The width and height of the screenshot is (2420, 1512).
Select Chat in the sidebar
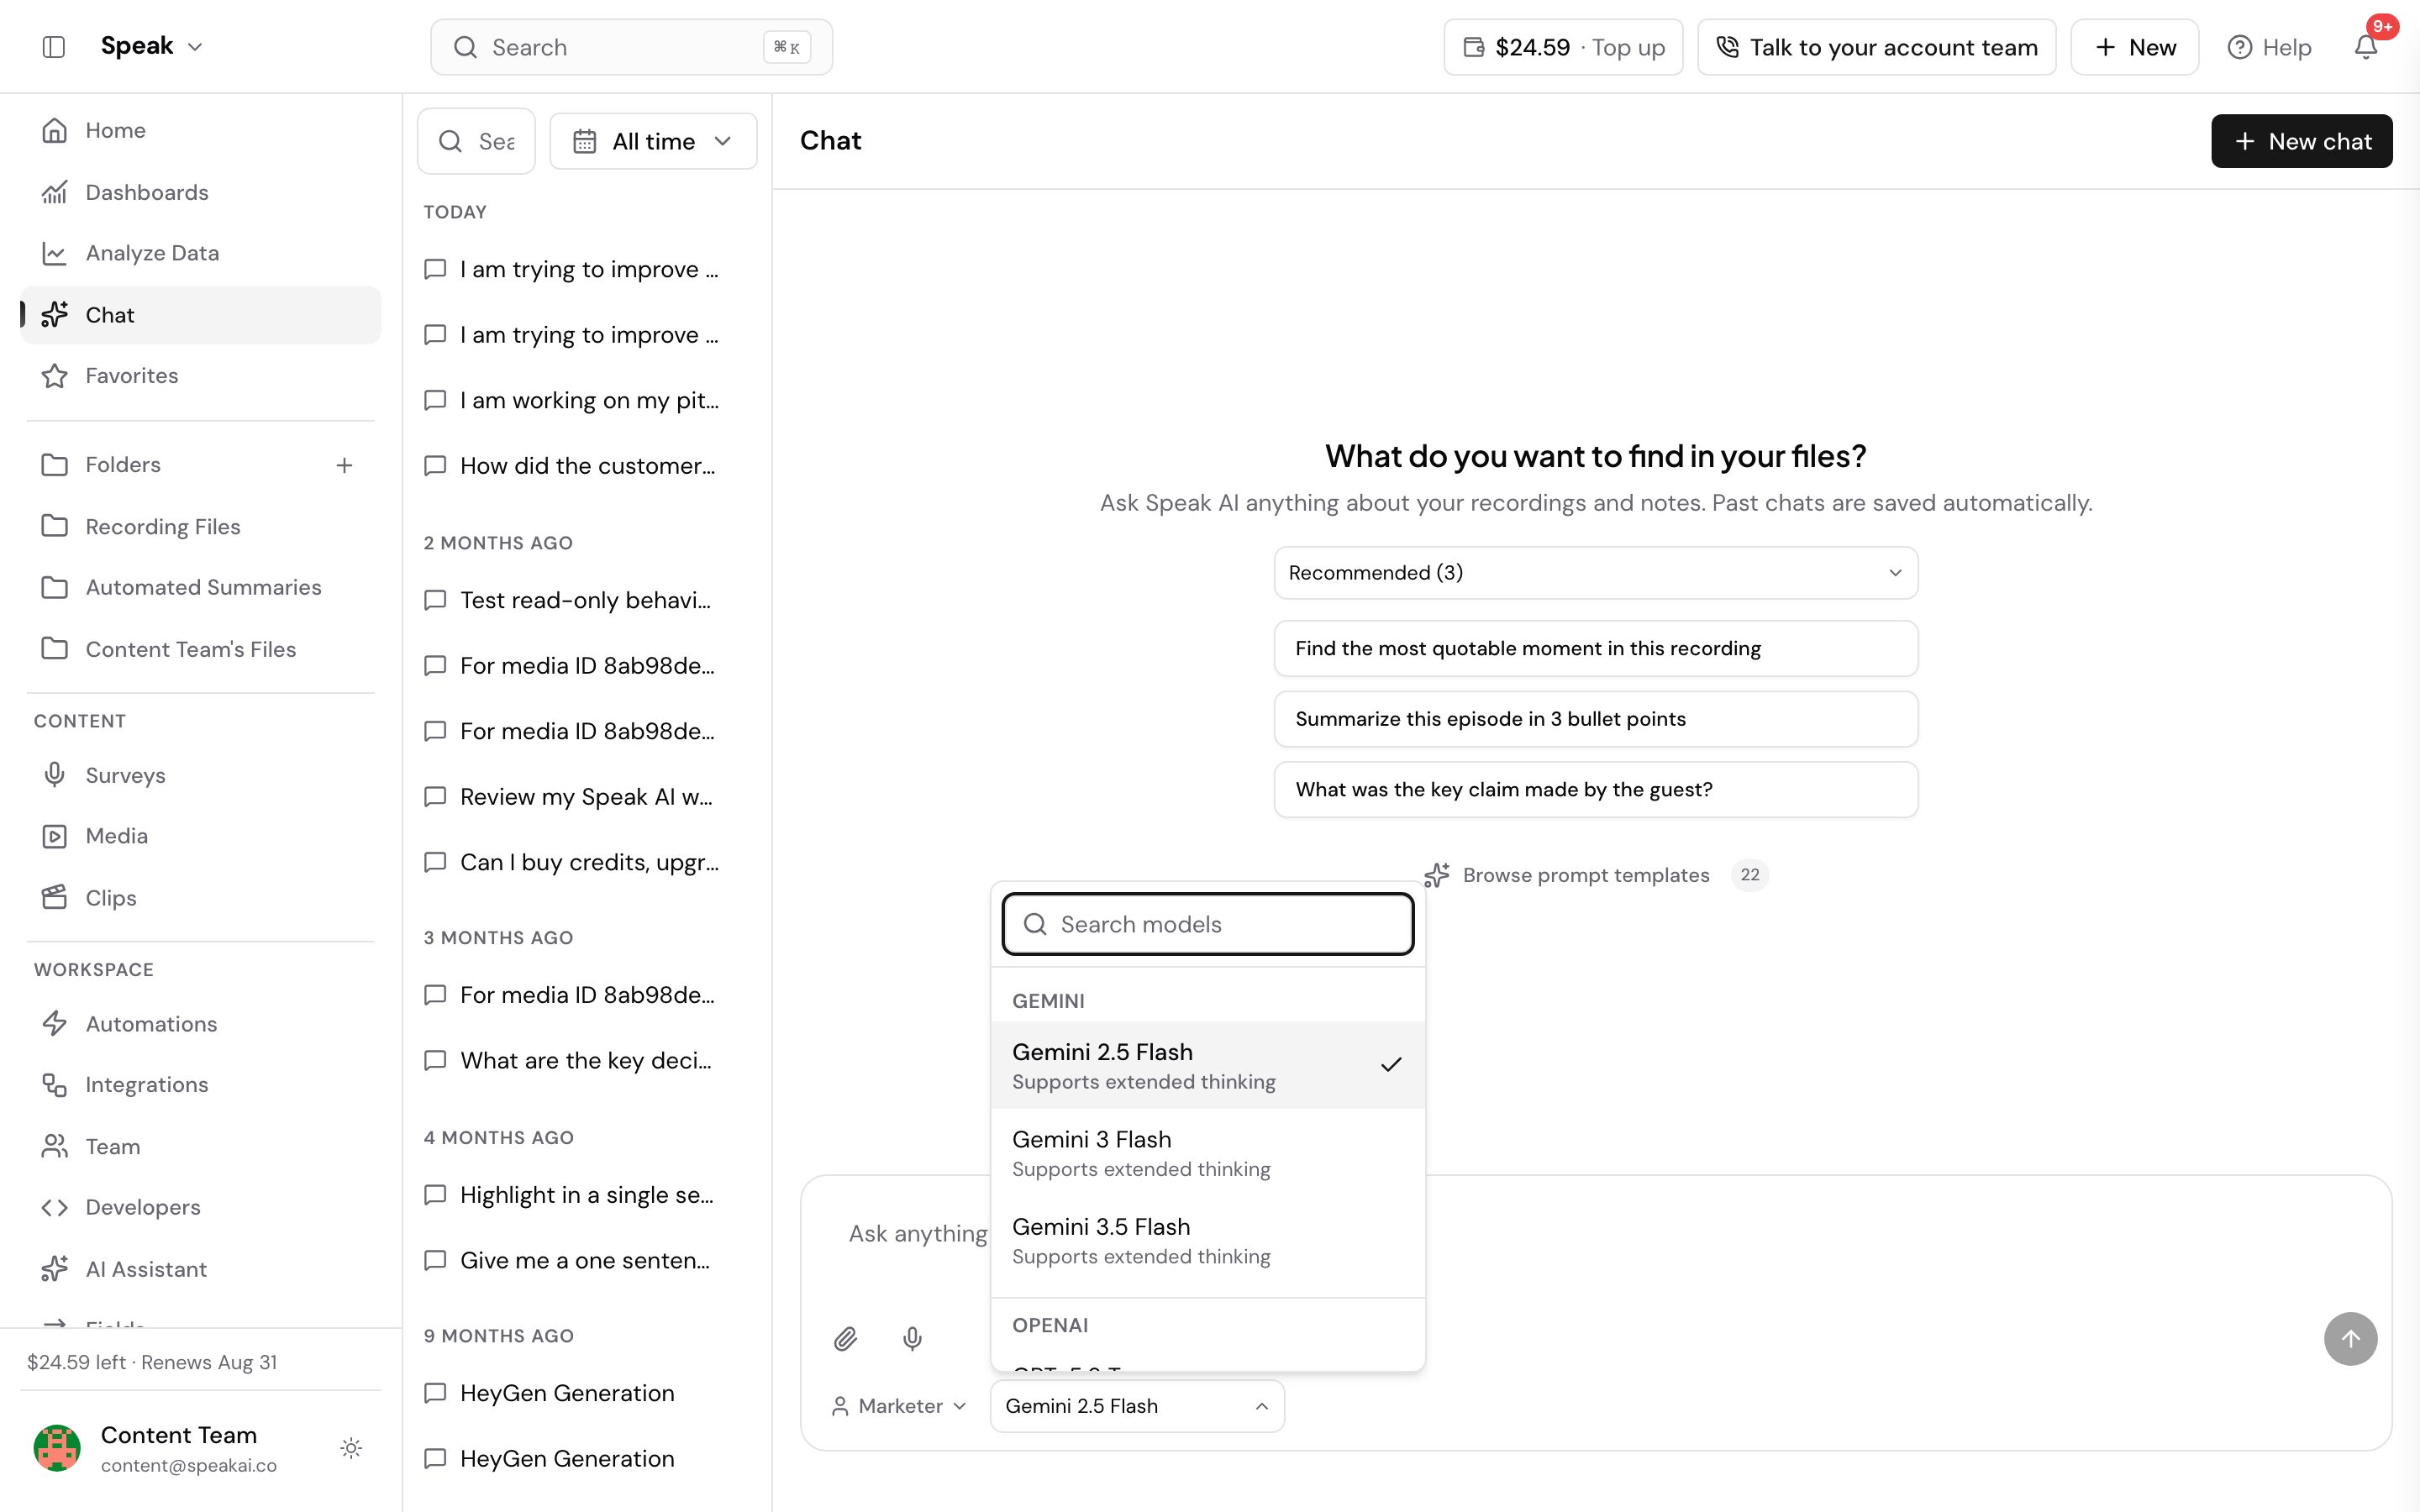200,315
